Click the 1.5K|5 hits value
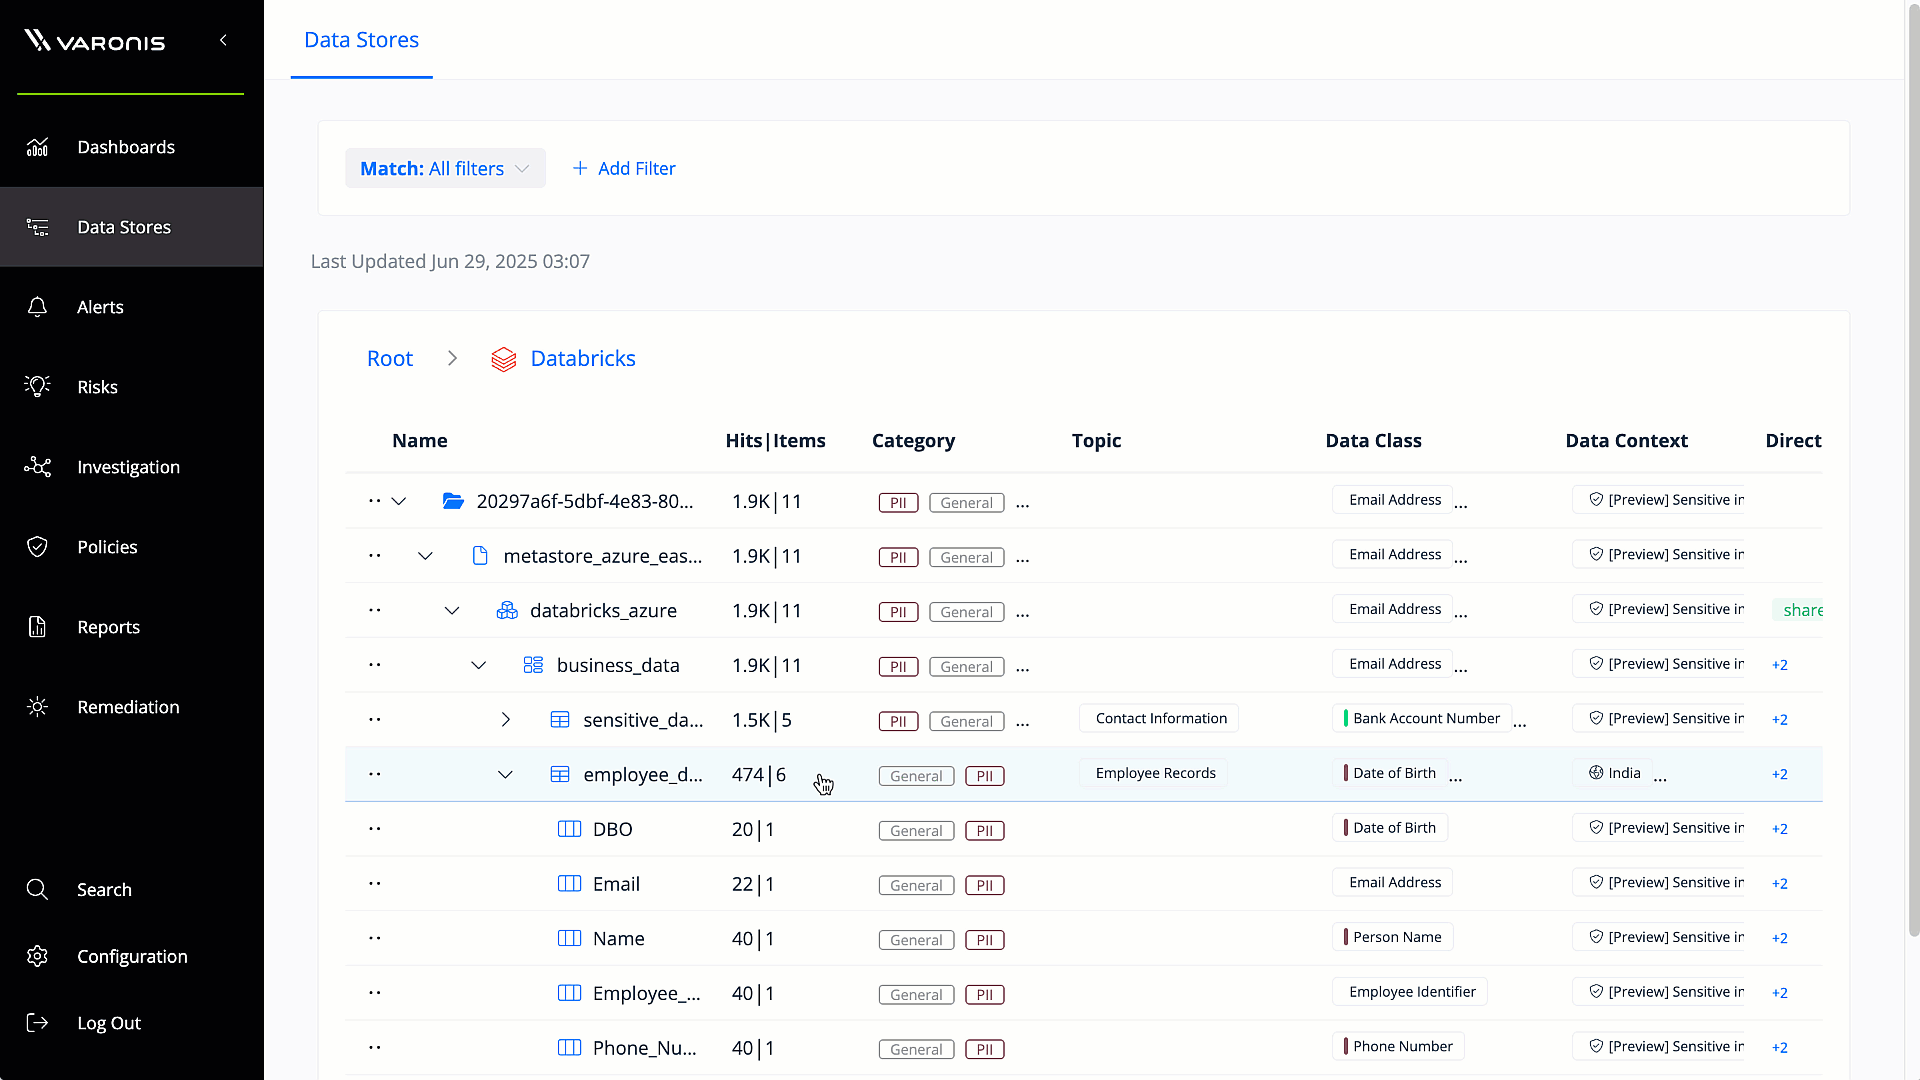Viewport: 1920px width, 1080px height. click(762, 720)
